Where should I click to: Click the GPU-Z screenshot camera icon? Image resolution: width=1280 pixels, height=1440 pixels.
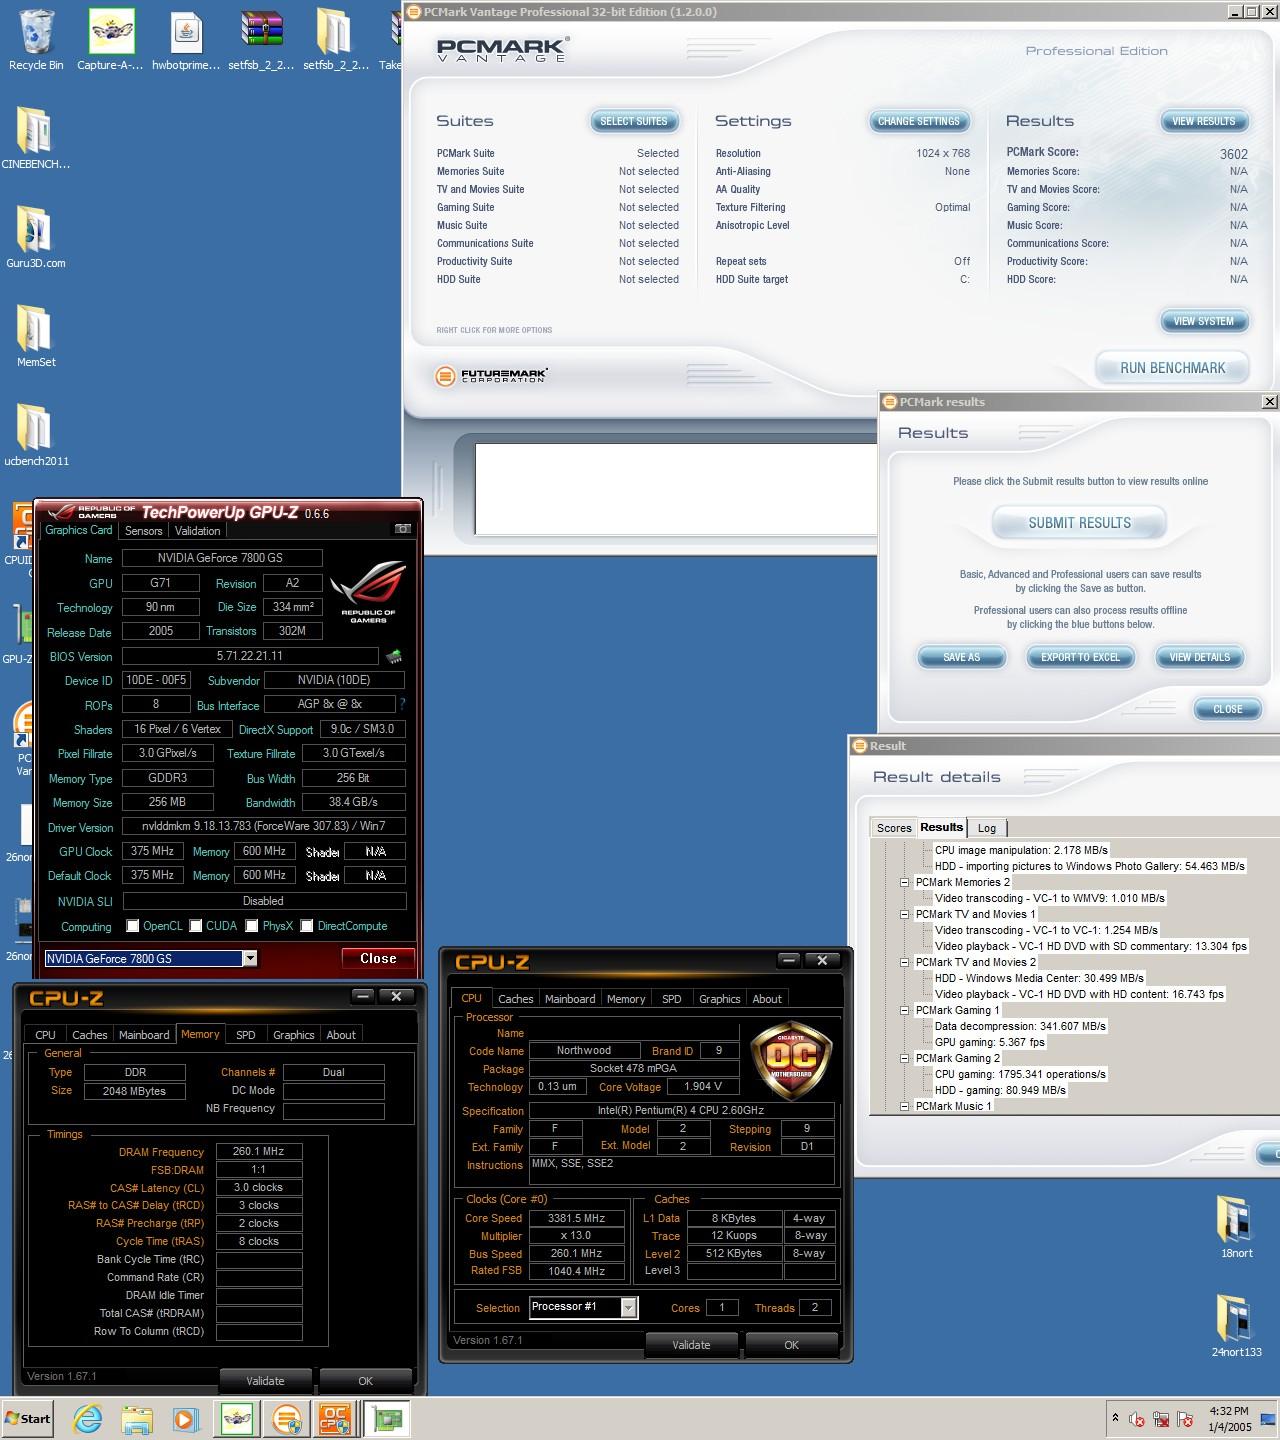tap(403, 529)
